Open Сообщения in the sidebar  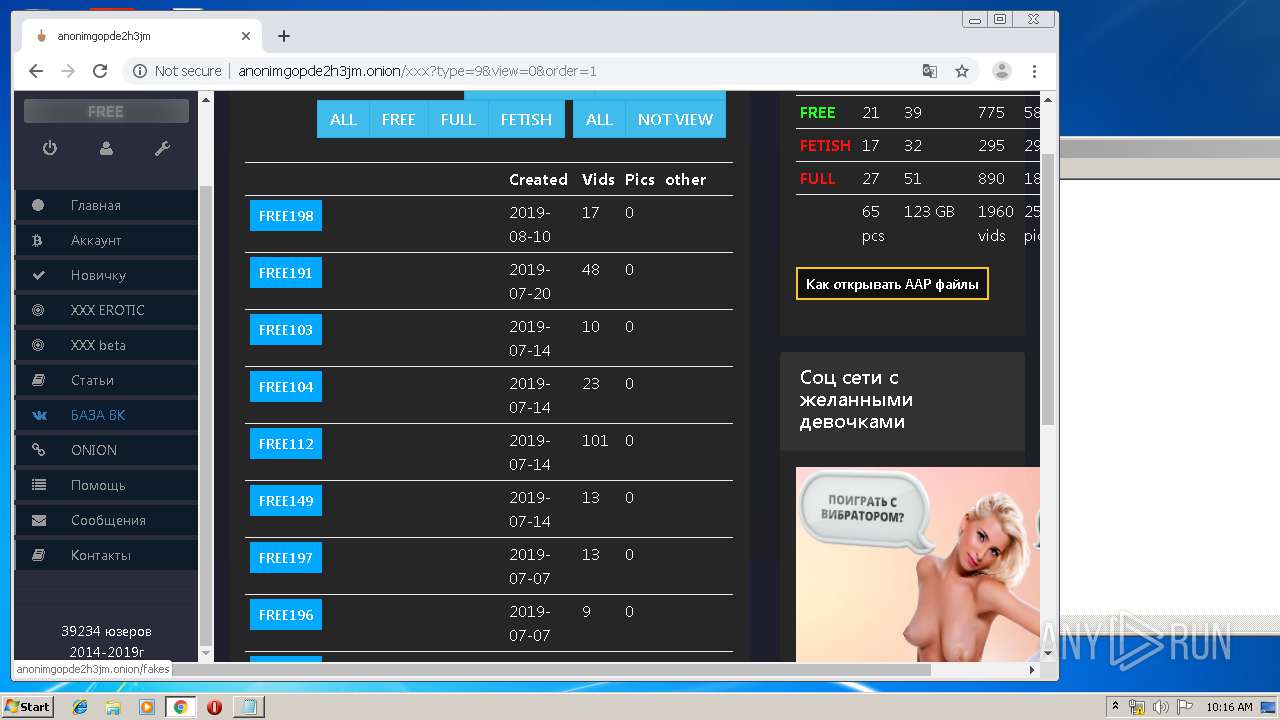pos(106,520)
